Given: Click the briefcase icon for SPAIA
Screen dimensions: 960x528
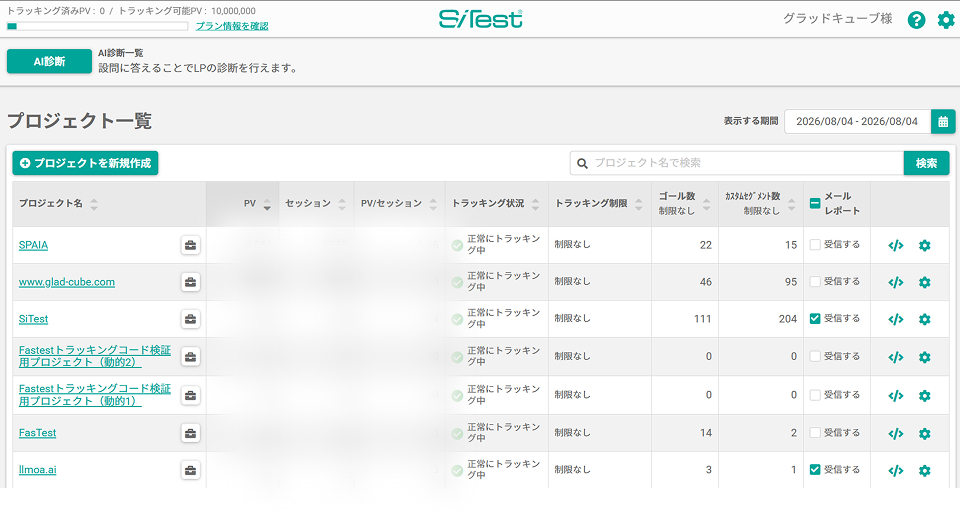Looking at the screenshot, I should (x=190, y=245).
